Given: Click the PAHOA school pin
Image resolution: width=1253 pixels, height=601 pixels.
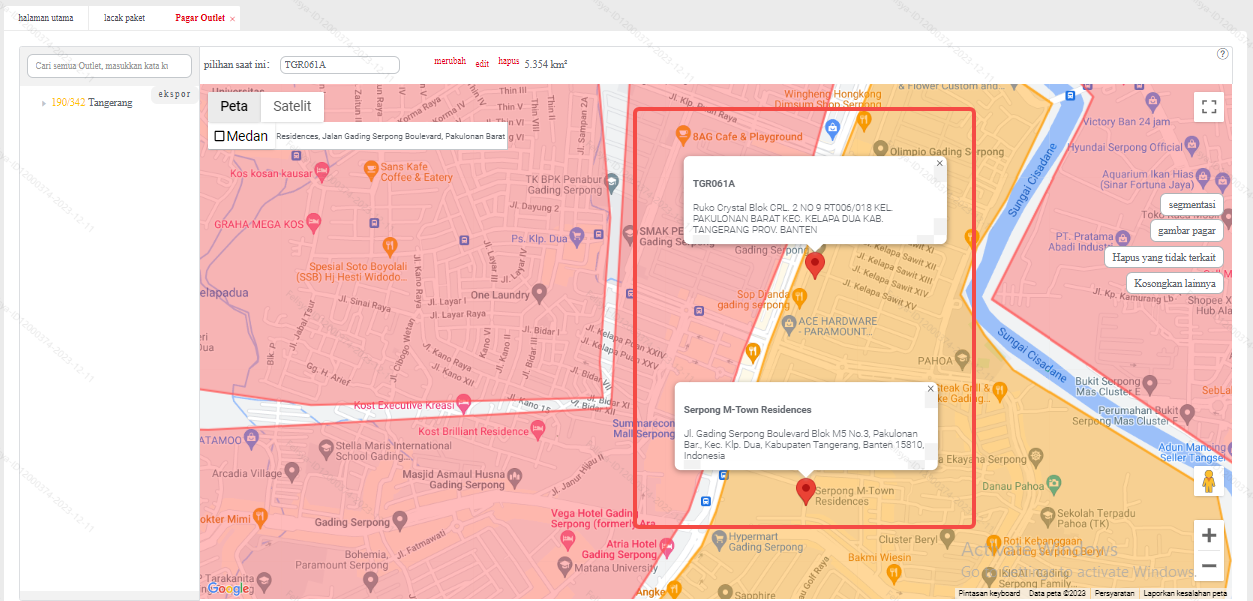Looking at the screenshot, I should pos(962,357).
